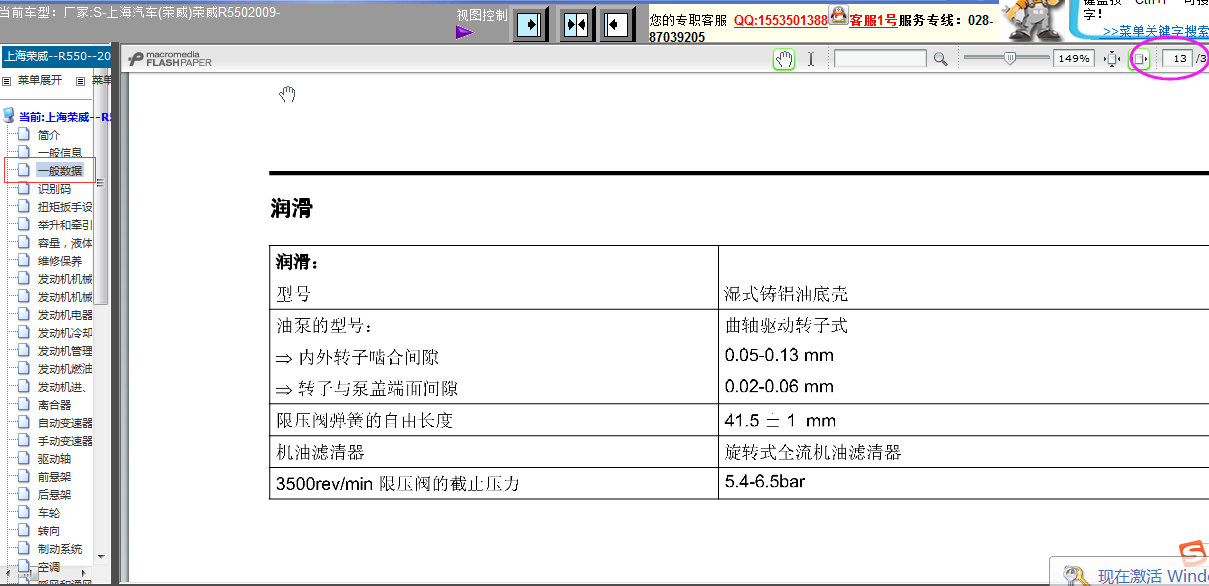This screenshot has height=586, width=1209.
Task: Click the computer icon beside 当前:上海荣威
Action: point(9,116)
